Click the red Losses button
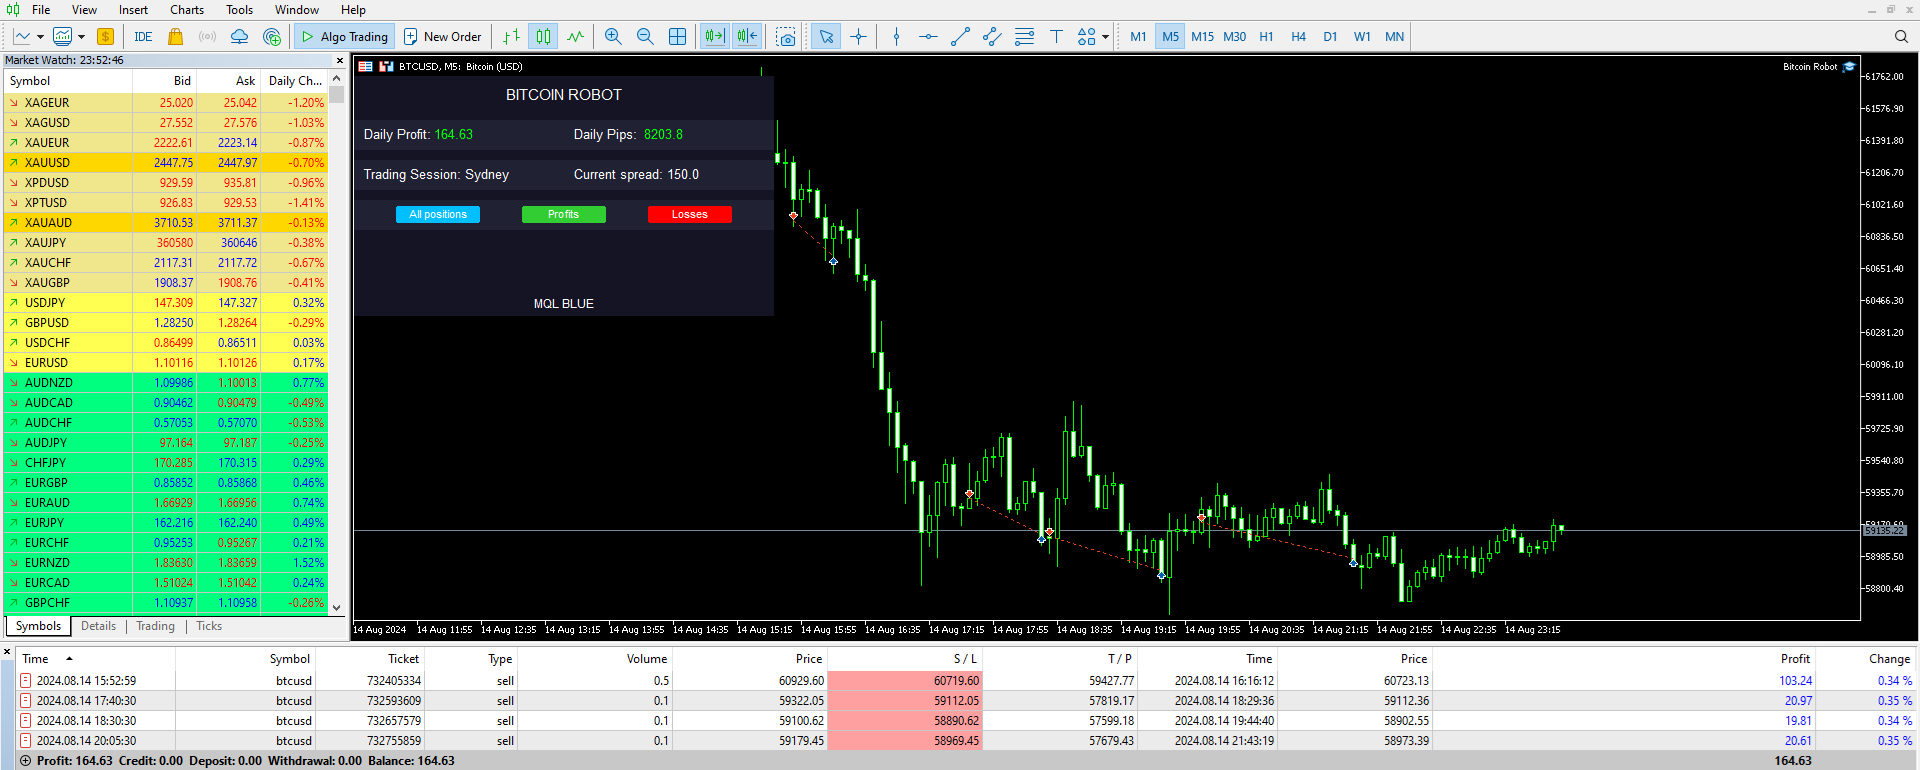1920x770 pixels. tap(689, 214)
